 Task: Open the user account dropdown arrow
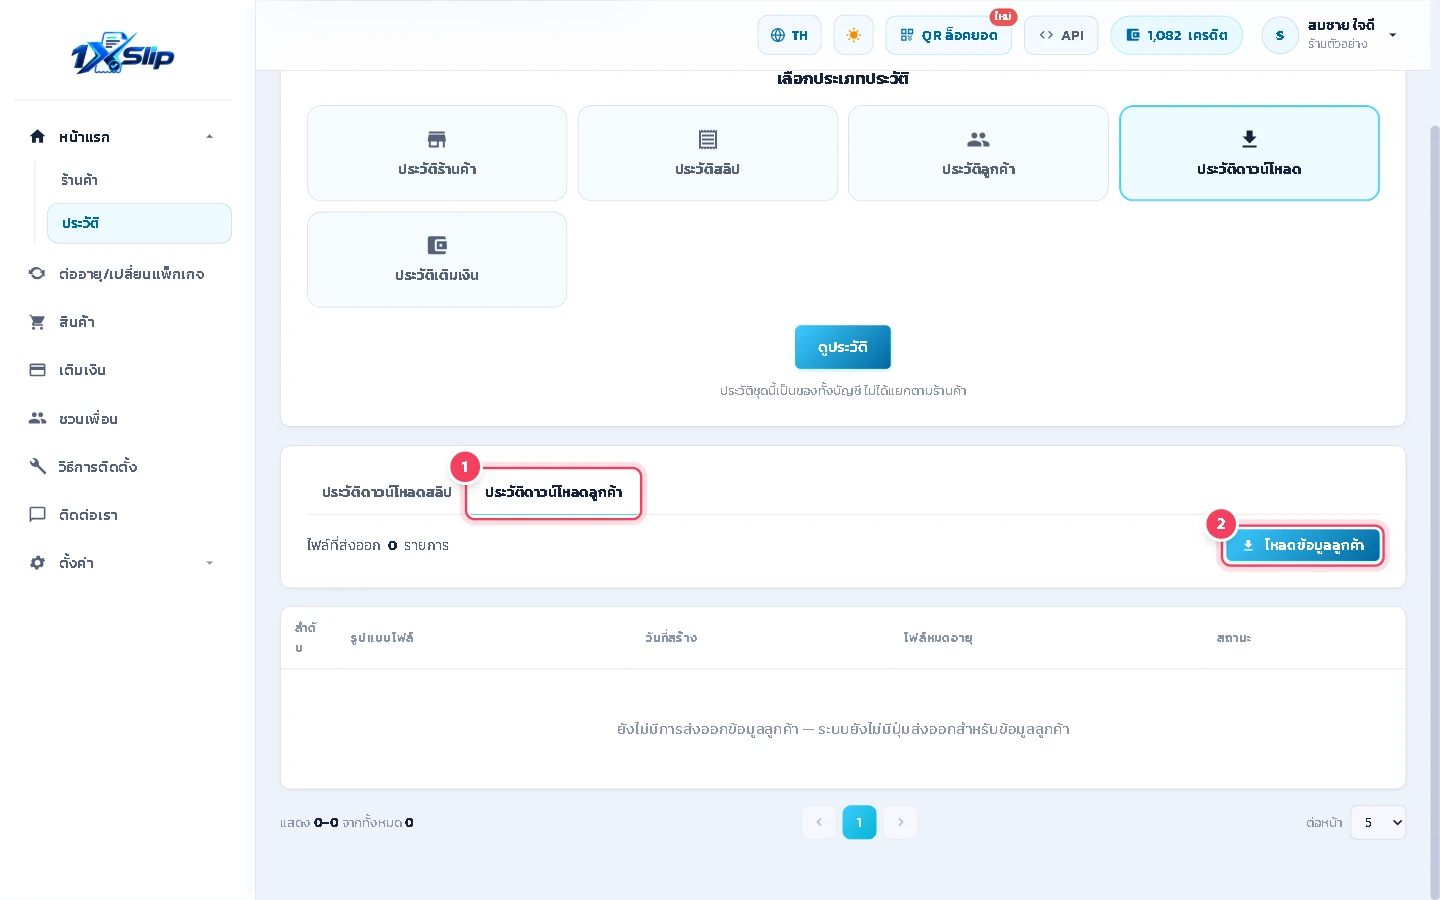pos(1393,35)
